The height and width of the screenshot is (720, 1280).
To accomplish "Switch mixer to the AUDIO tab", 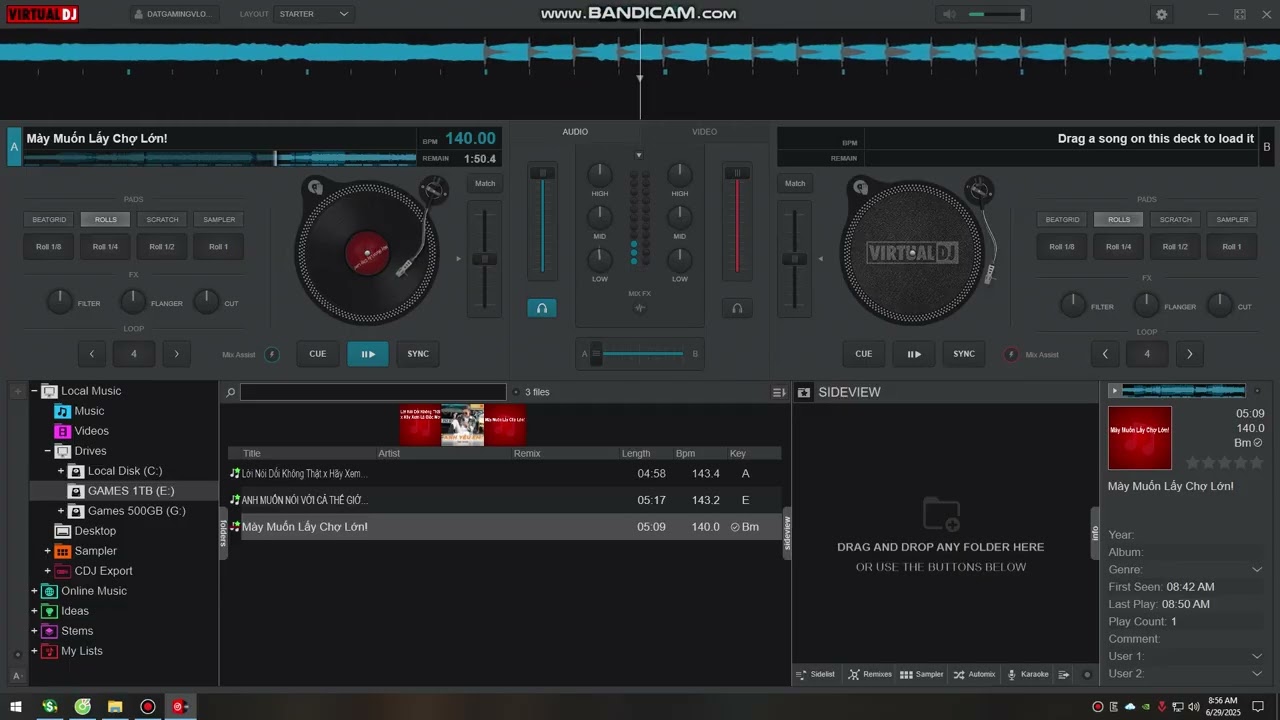I will pyautogui.click(x=575, y=132).
